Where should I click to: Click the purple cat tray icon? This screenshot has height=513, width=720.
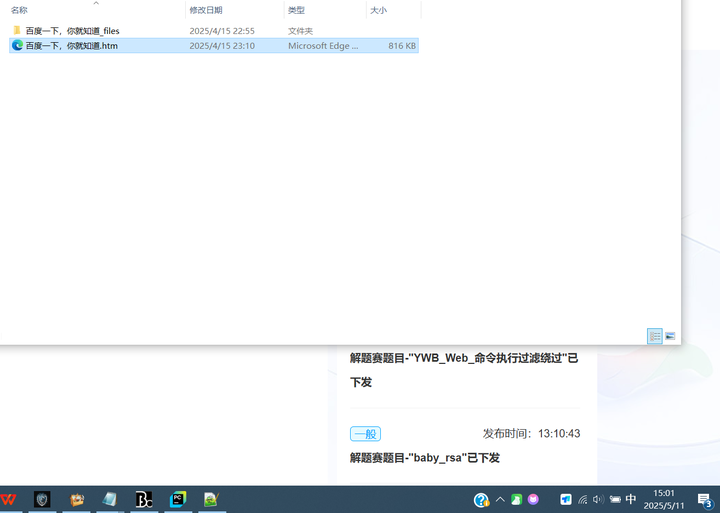tap(533, 499)
